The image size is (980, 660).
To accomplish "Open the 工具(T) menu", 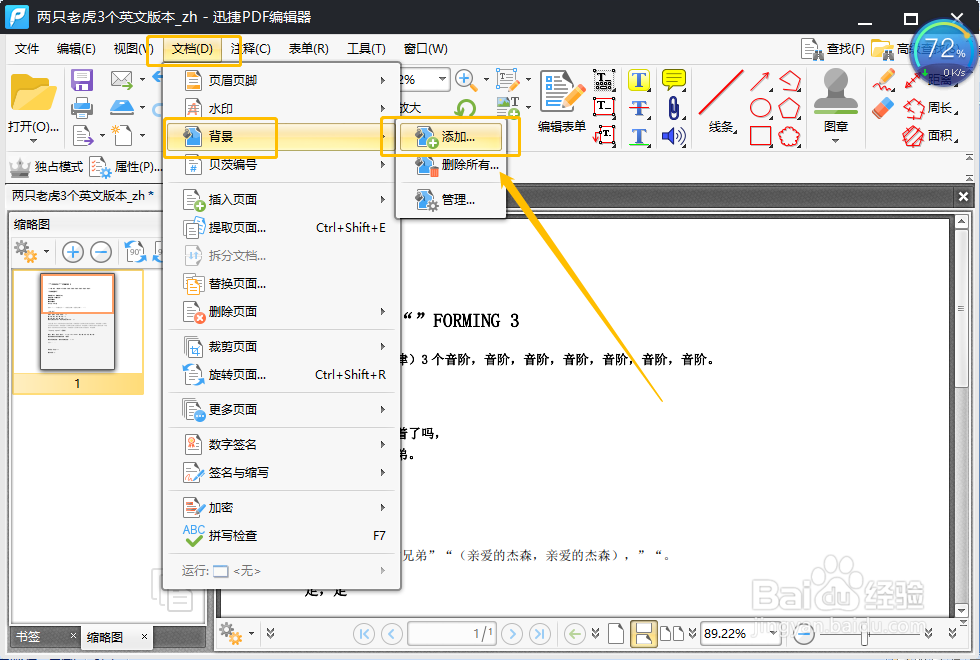I will pyautogui.click(x=365, y=48).
